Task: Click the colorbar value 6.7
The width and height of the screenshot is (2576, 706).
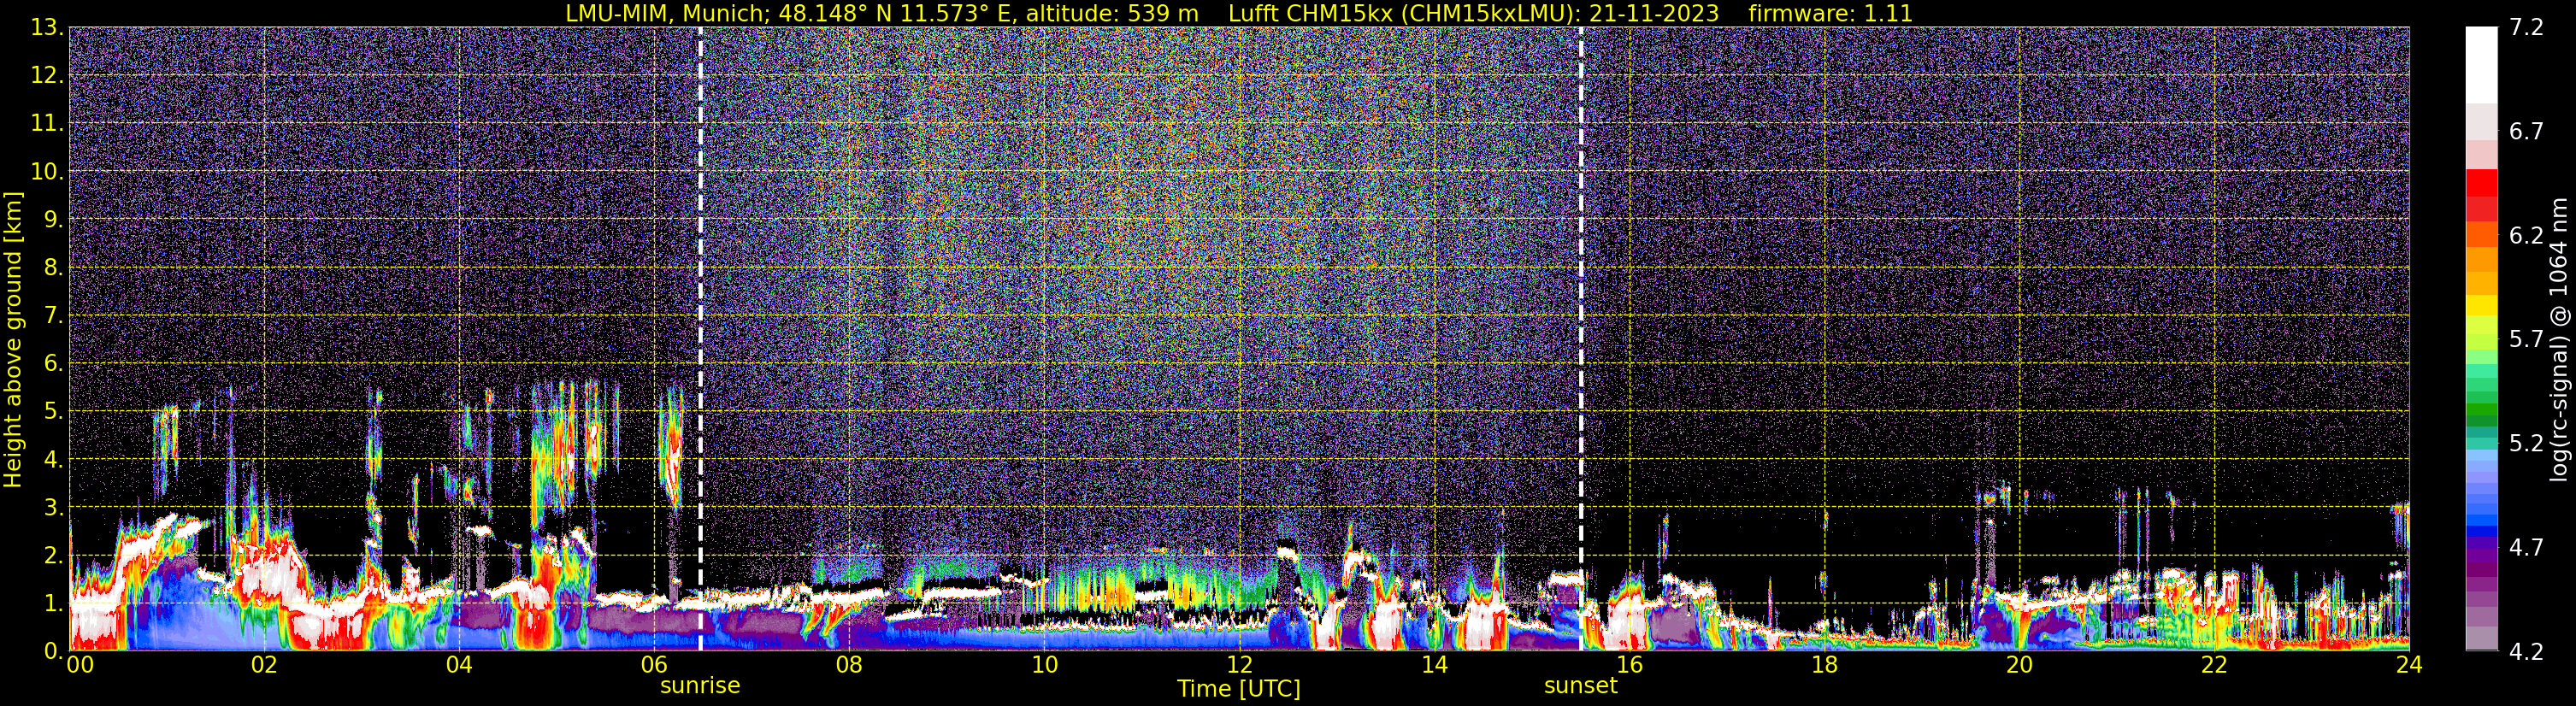Action: [x=2526, y=132]
